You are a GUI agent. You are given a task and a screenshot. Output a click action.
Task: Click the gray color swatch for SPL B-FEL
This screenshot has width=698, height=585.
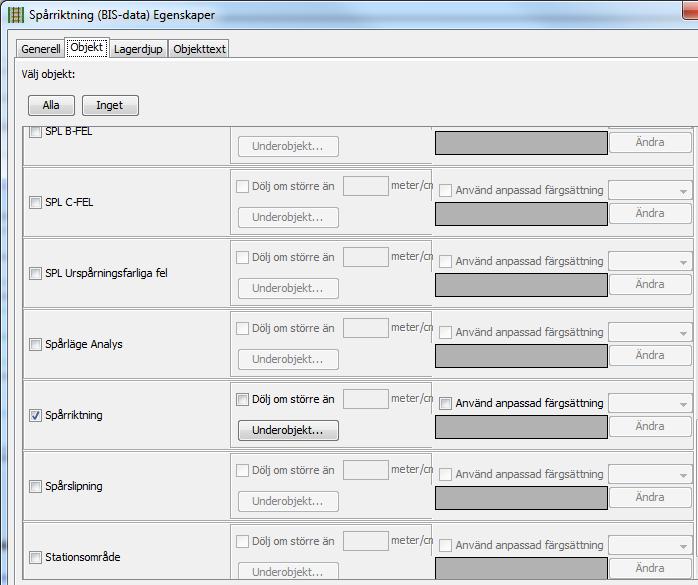pyautogui.click(x=521, y=143)
